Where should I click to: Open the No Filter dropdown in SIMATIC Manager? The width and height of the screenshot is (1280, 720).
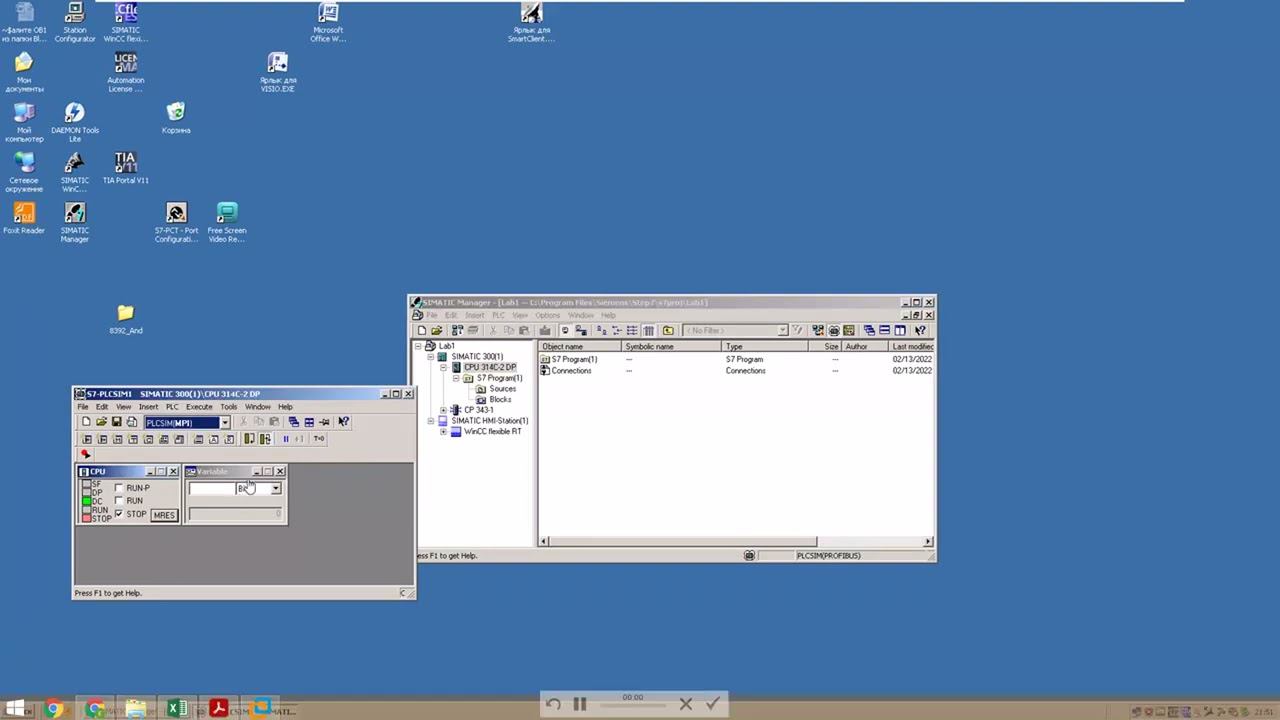coord(782,331)
